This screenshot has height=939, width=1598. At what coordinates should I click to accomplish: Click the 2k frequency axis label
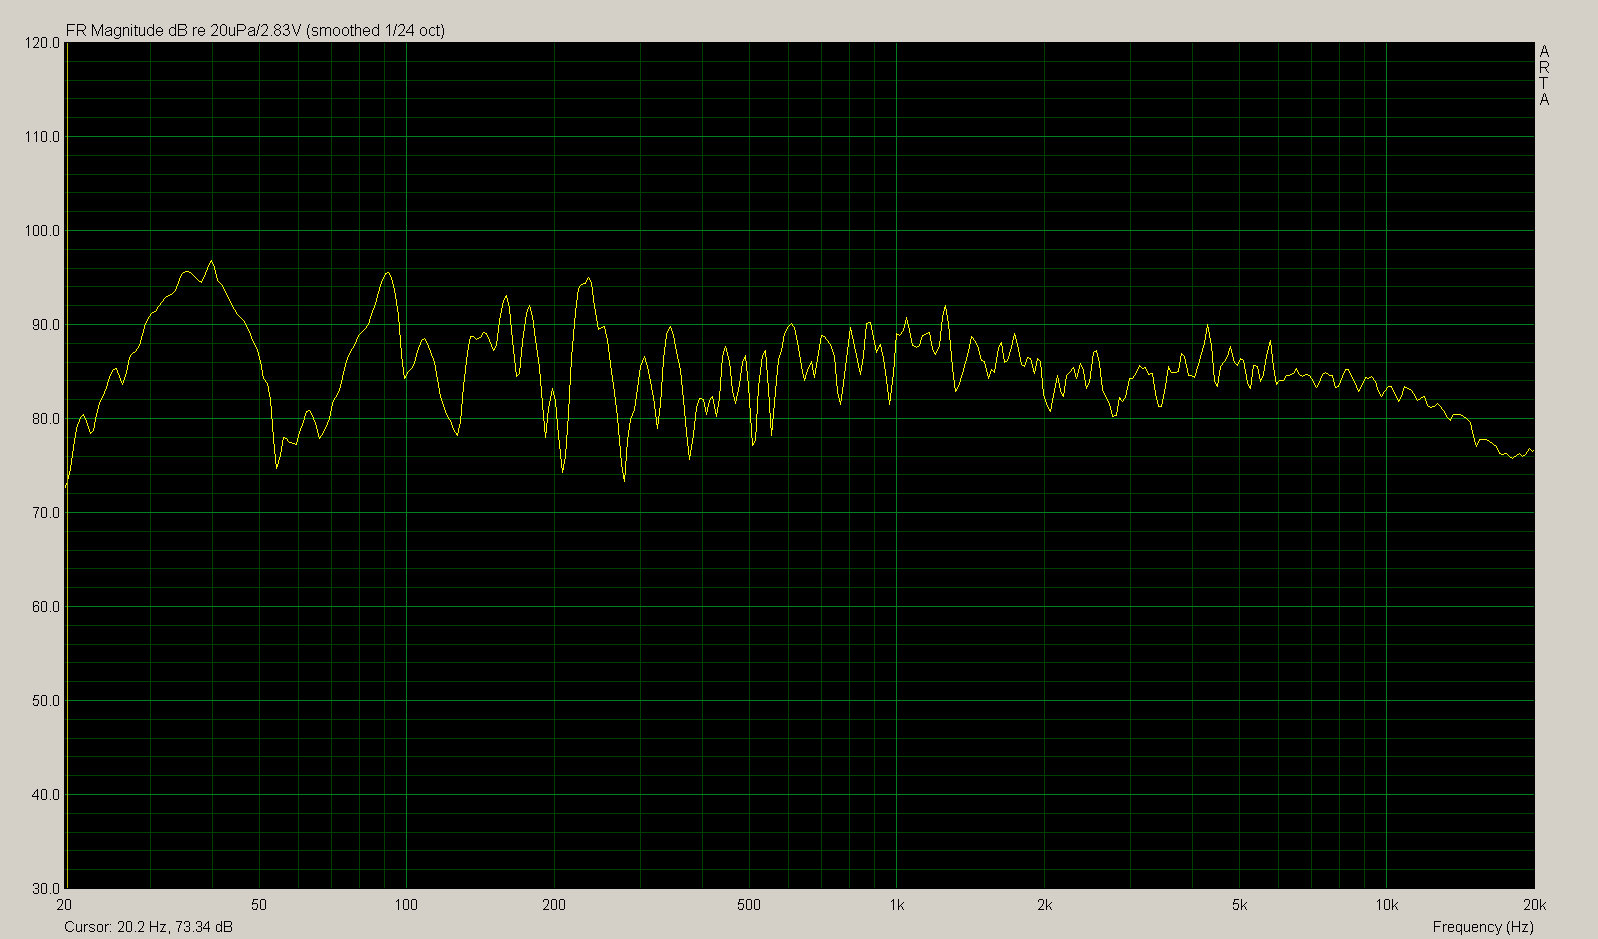pos(1044,905)
